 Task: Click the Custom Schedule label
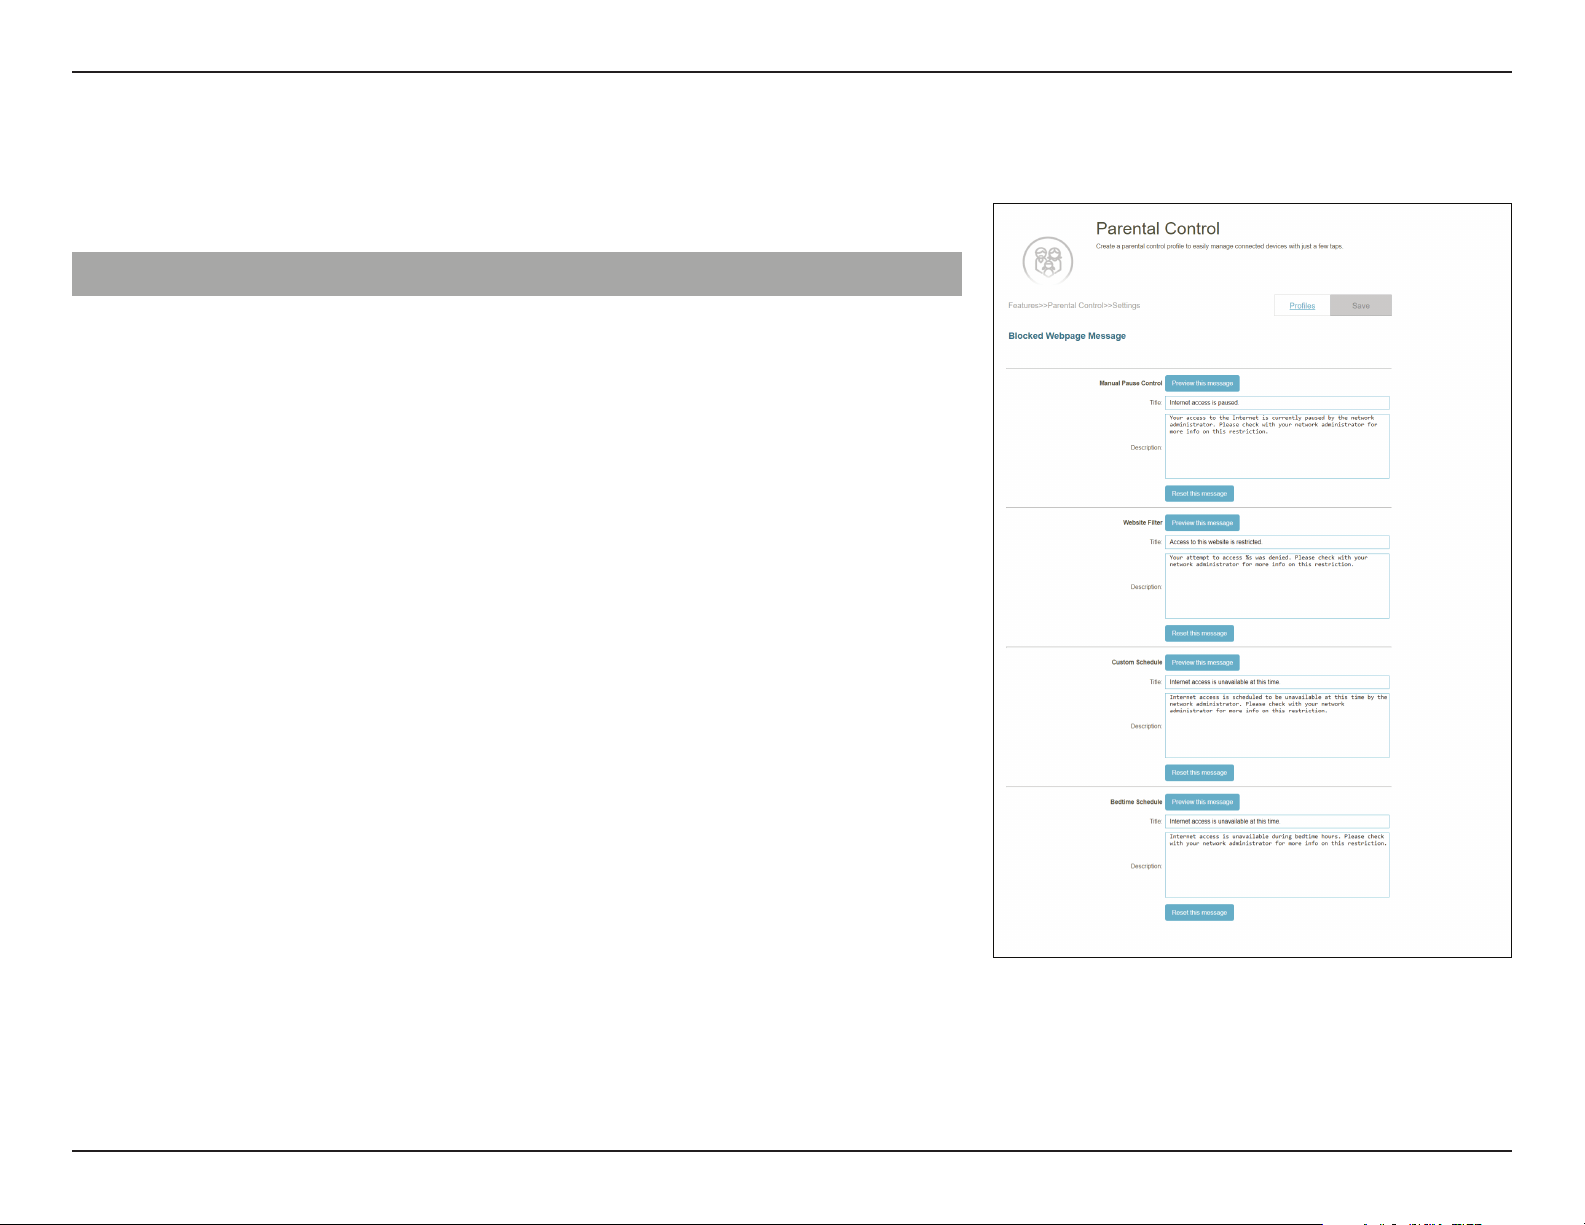[1137, 662]
